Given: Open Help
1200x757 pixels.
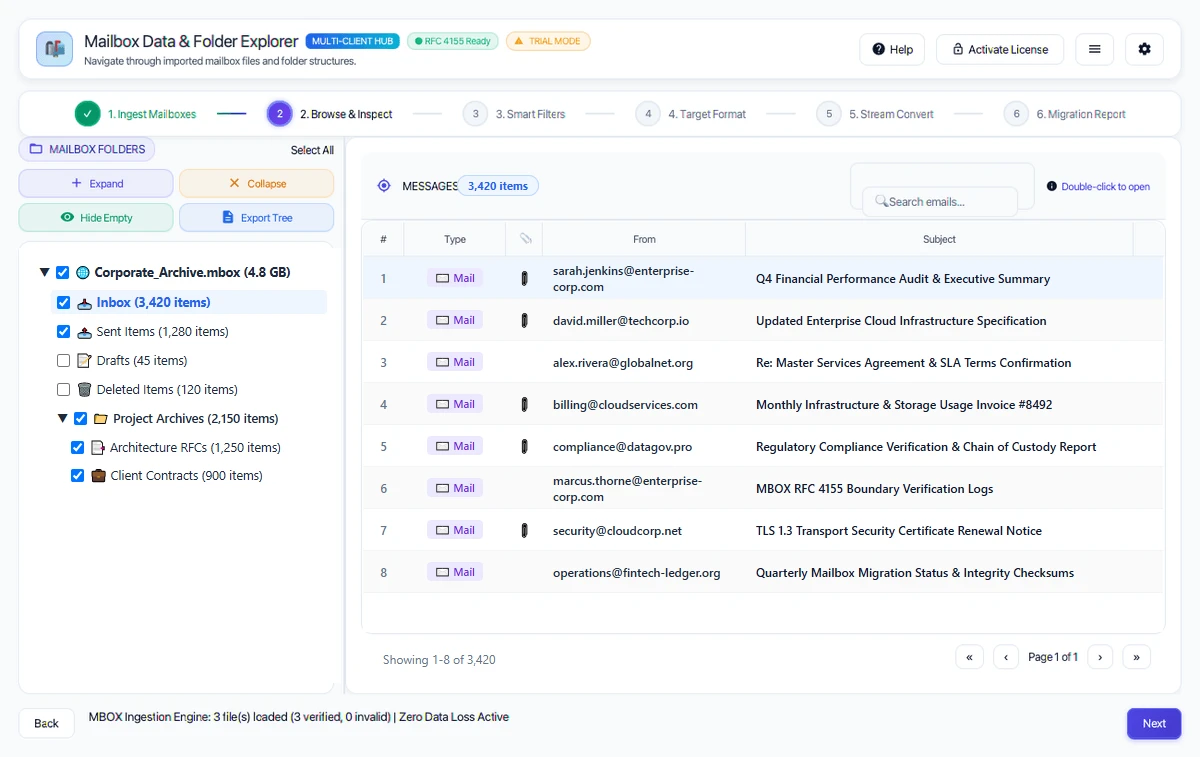Looking at the screenshot, I should (x=892, y=49).
